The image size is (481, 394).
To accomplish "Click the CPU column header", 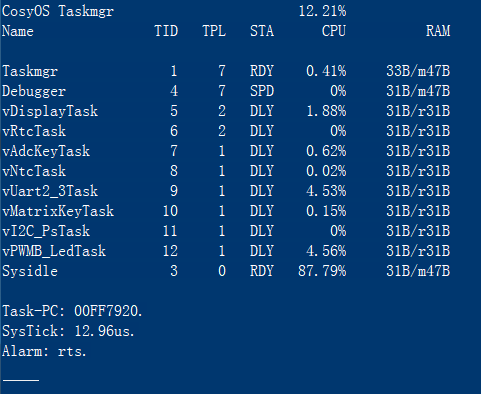I will point(334,31).
